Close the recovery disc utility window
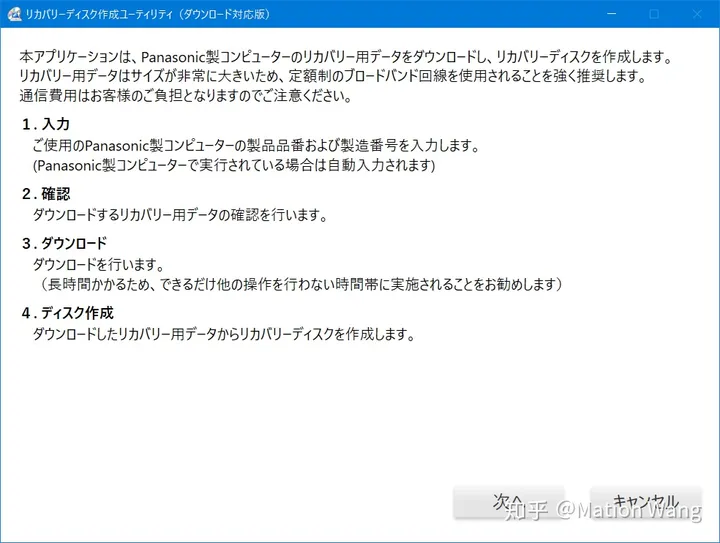 [697, 14]
